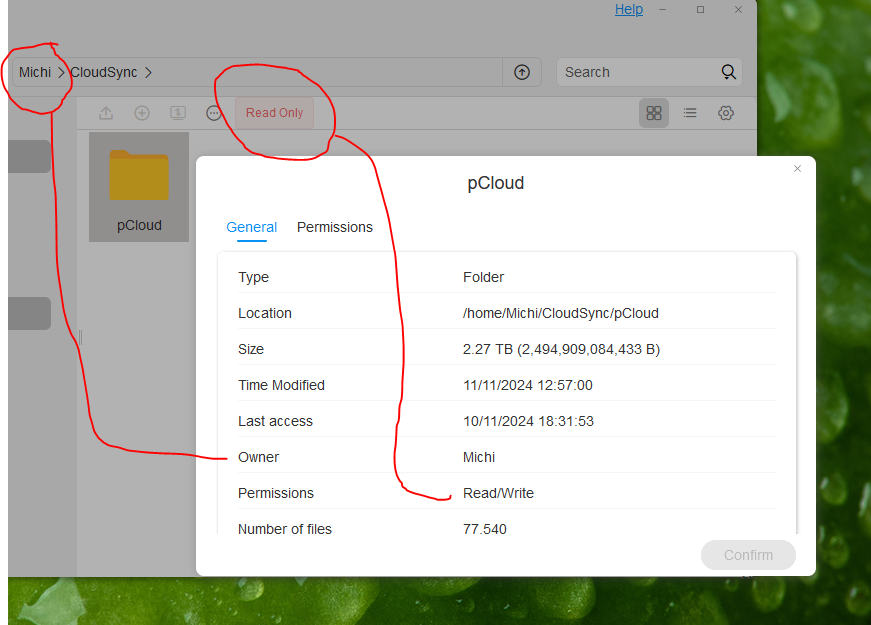871x625 pixels.
Task: Click the upload icon in the toolbar
Action: click(x=106, y=113)
